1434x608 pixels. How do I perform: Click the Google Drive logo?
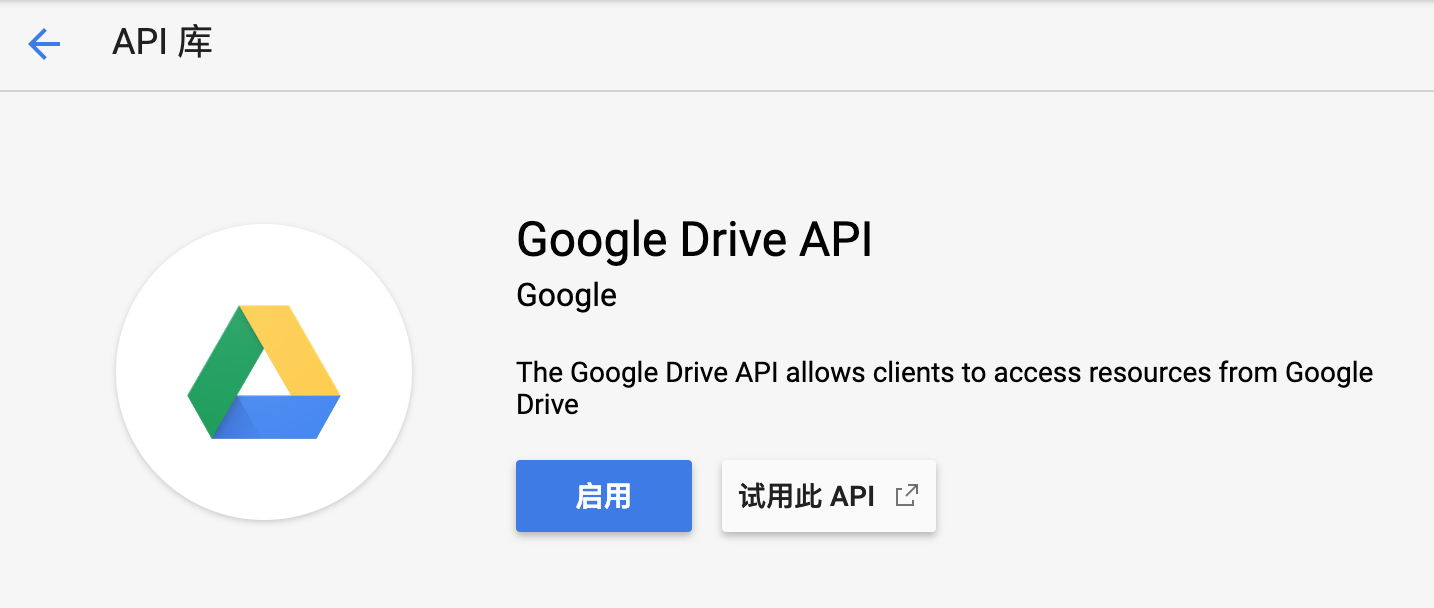pos(264,372)
